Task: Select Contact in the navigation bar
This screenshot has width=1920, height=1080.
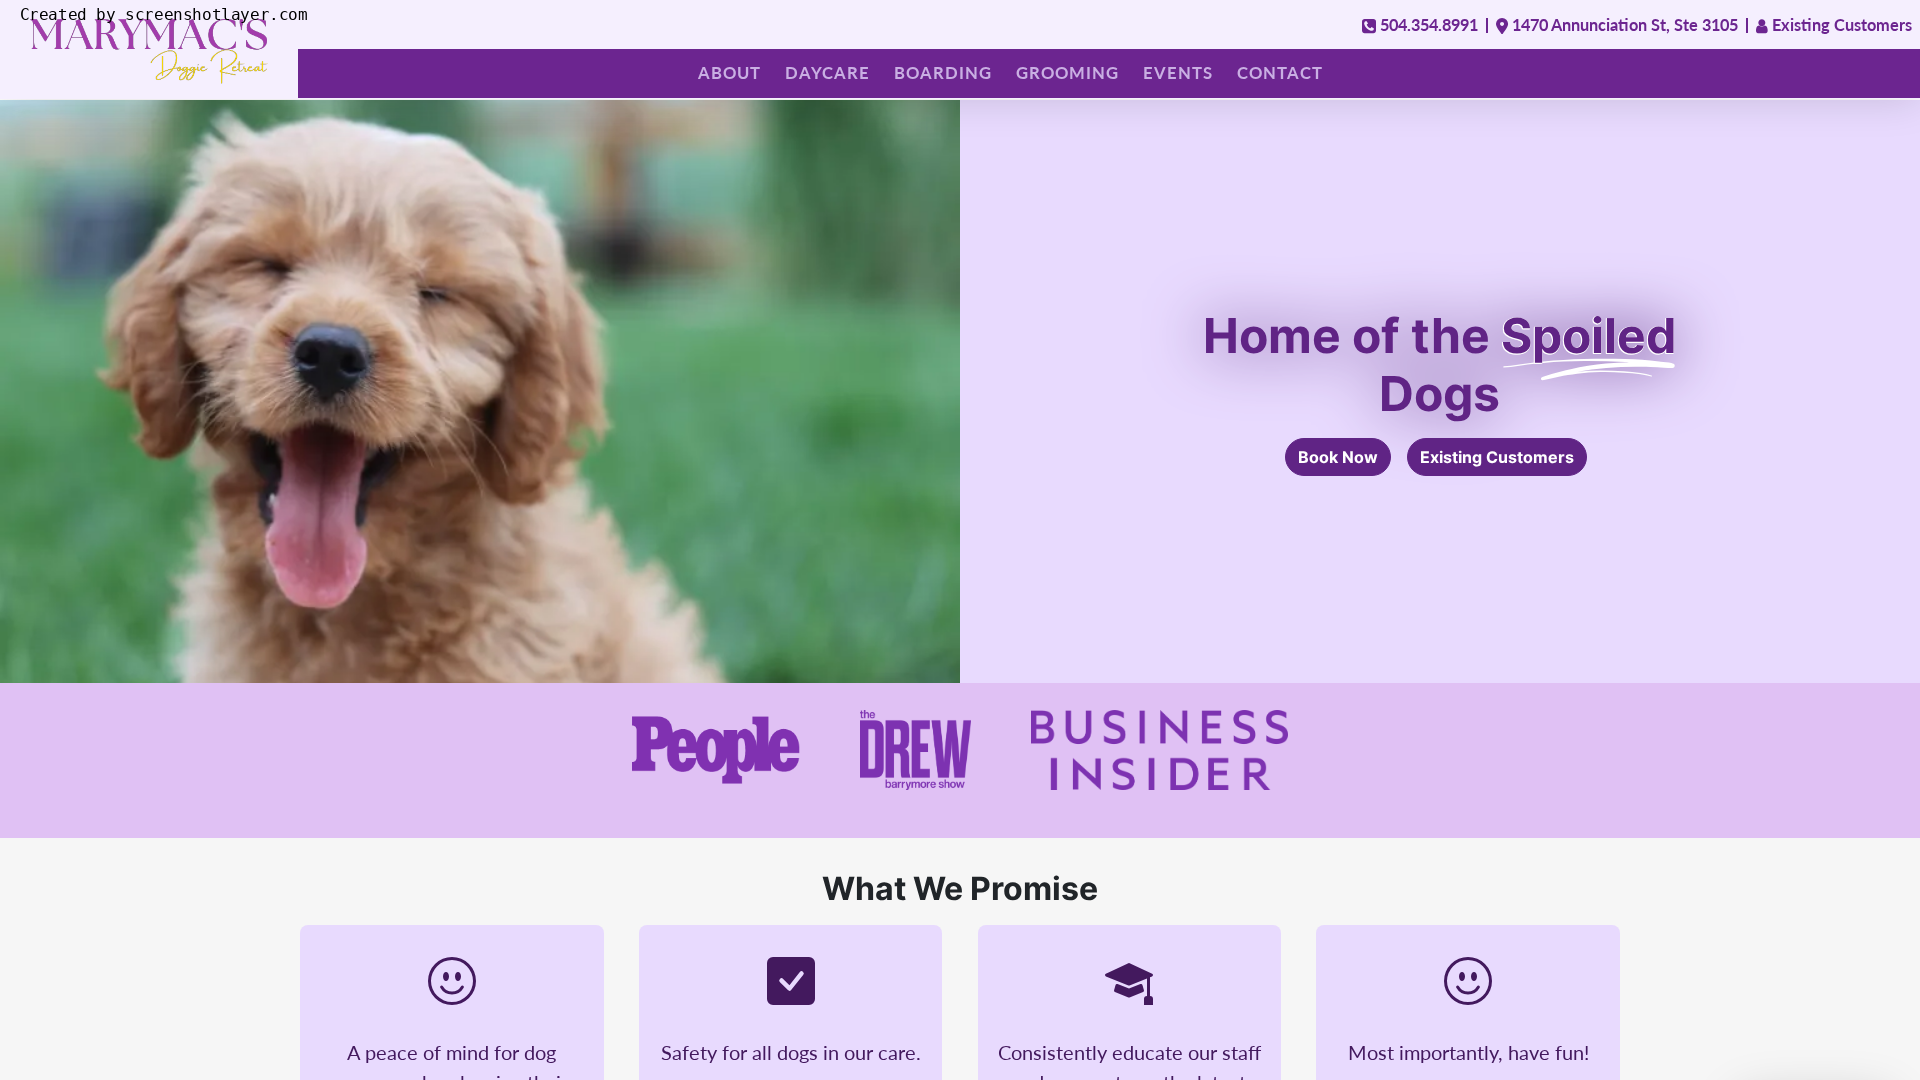Action: point(1280,73)
